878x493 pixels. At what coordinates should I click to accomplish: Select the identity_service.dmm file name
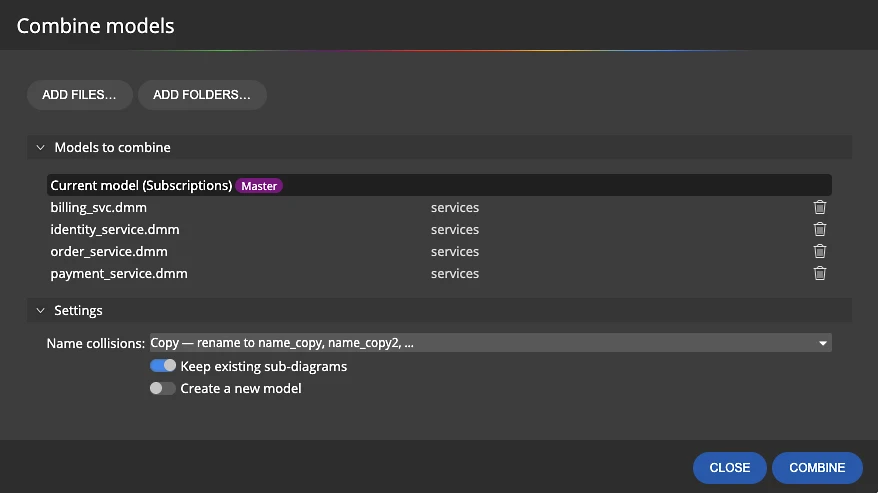115,229
